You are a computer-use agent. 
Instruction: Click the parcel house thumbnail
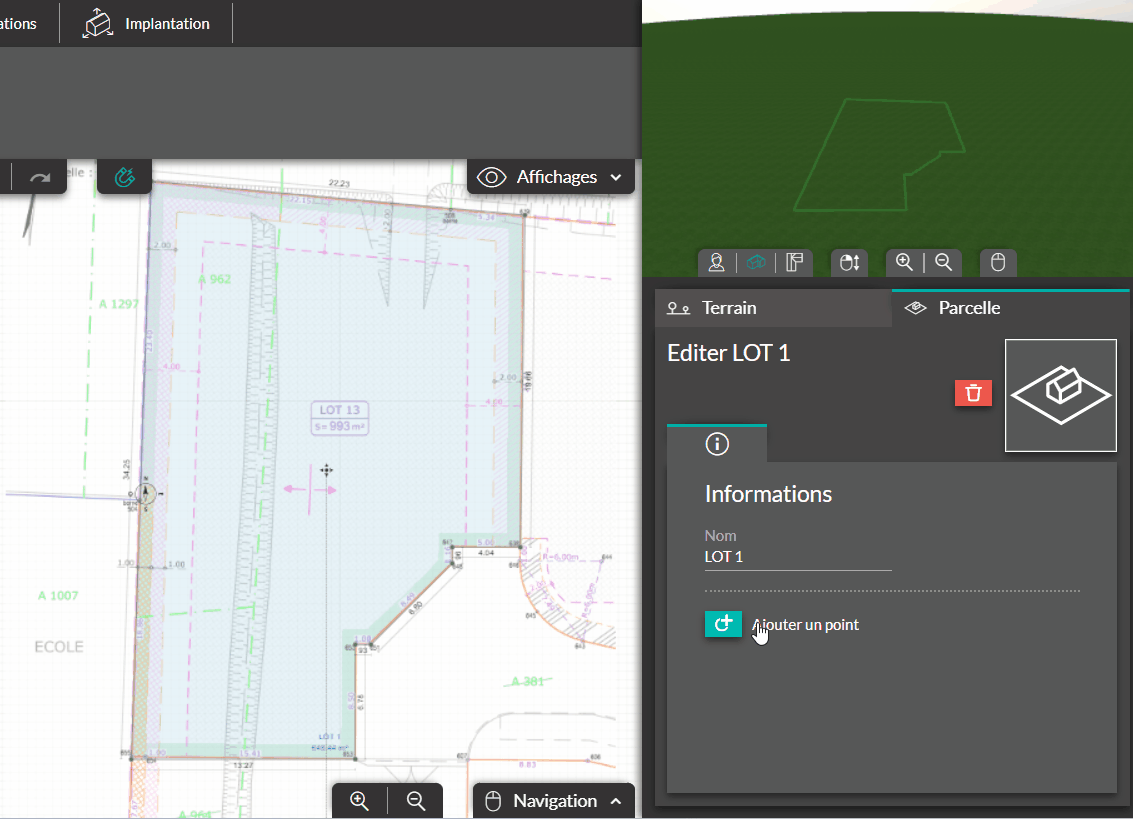[1060, 395]
